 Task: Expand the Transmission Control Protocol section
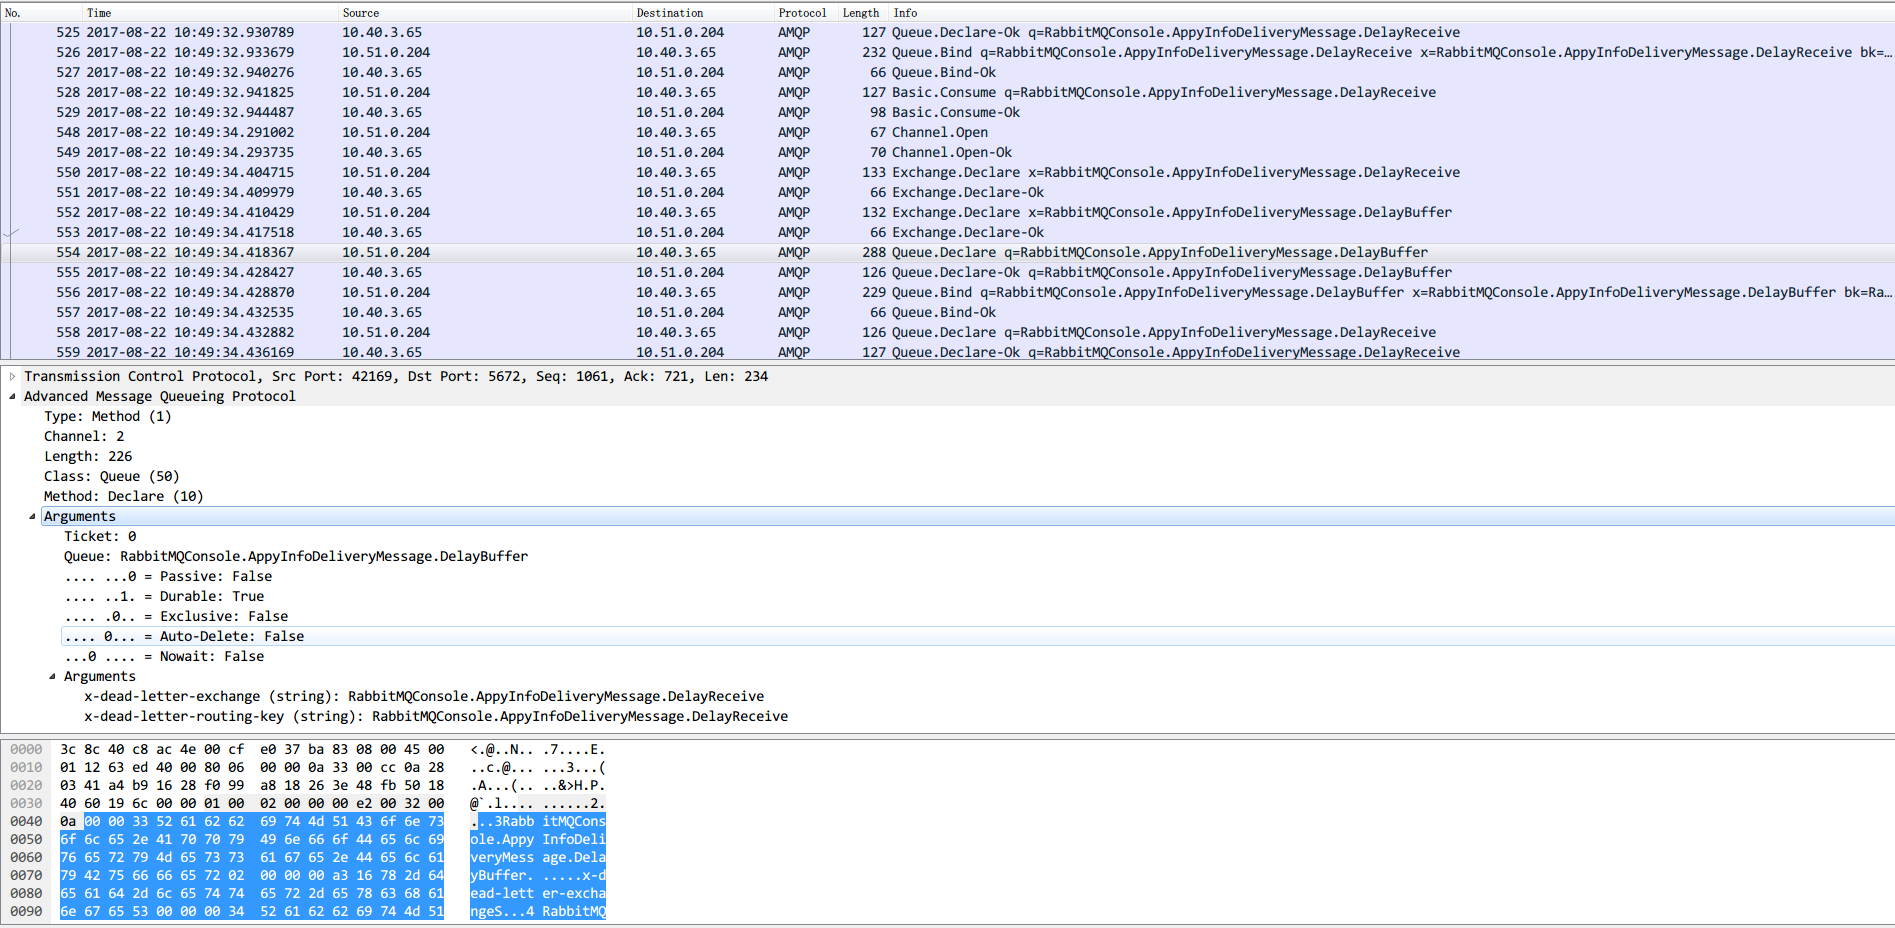pyautogui.click(x=12, y=377)
